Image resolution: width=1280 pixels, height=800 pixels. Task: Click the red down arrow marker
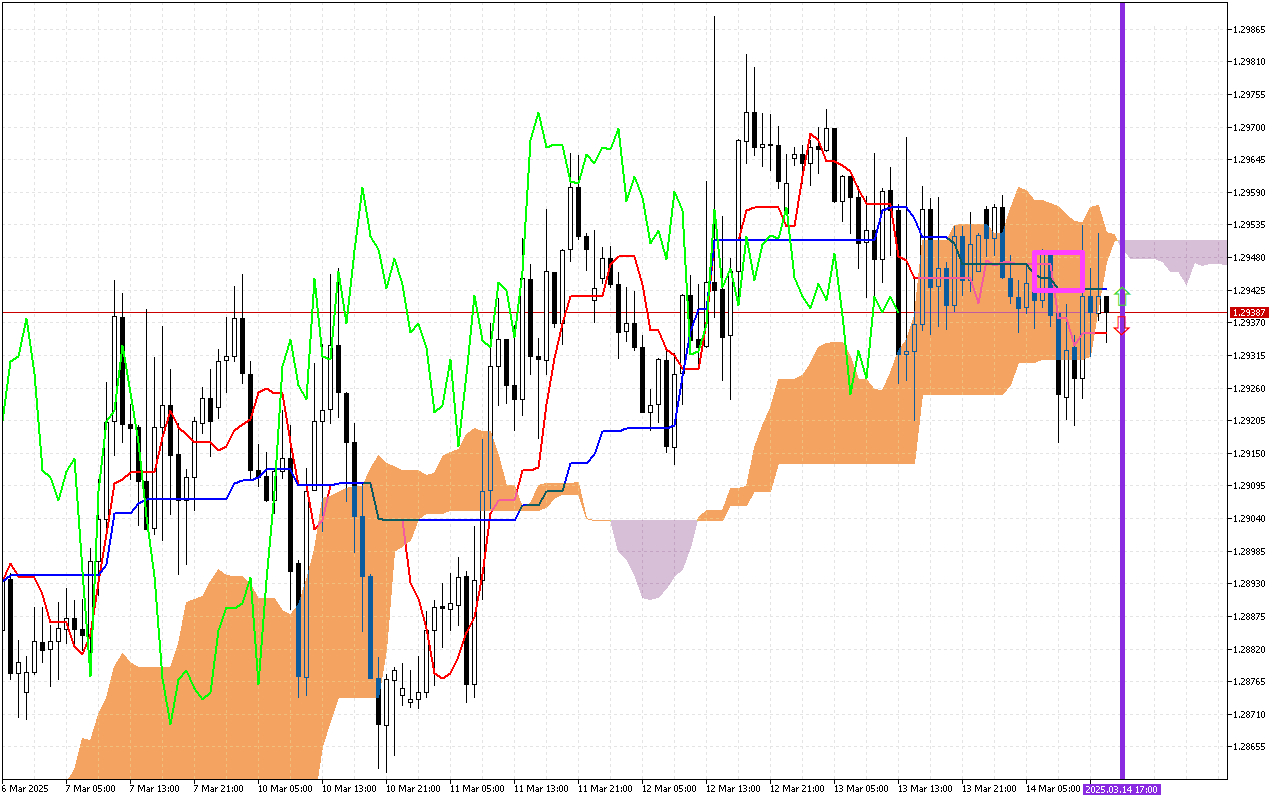coord(1122,326)
